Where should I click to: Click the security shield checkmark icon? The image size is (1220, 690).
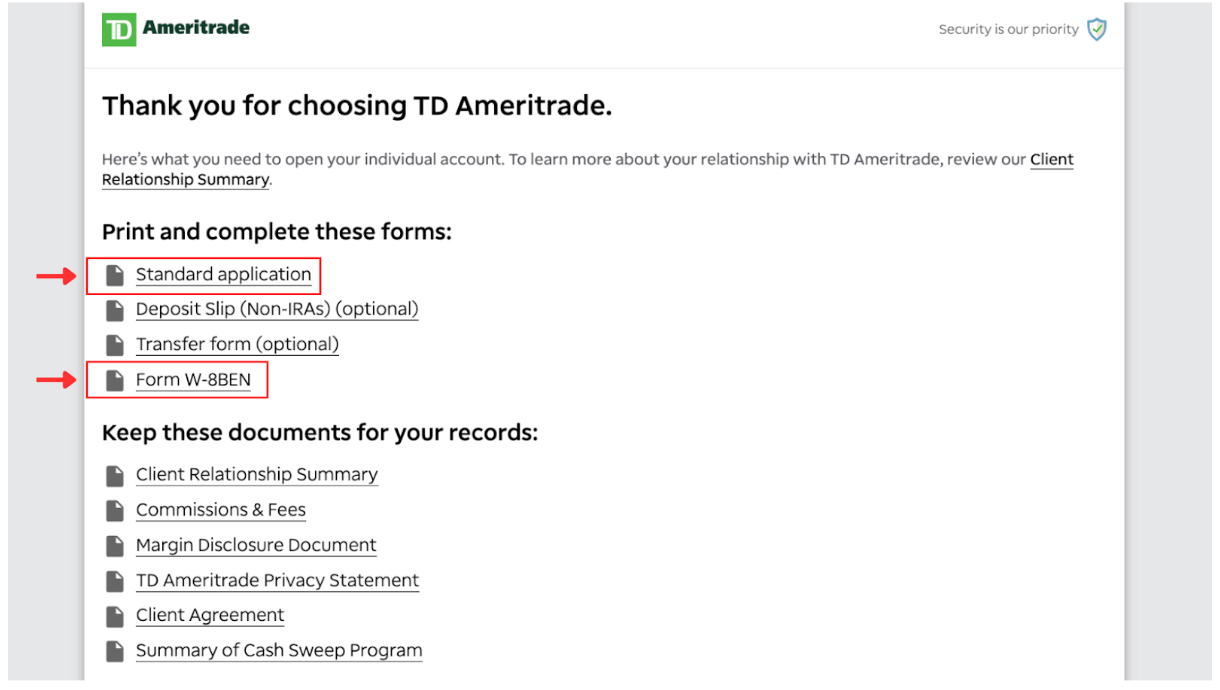point(1097,30)
